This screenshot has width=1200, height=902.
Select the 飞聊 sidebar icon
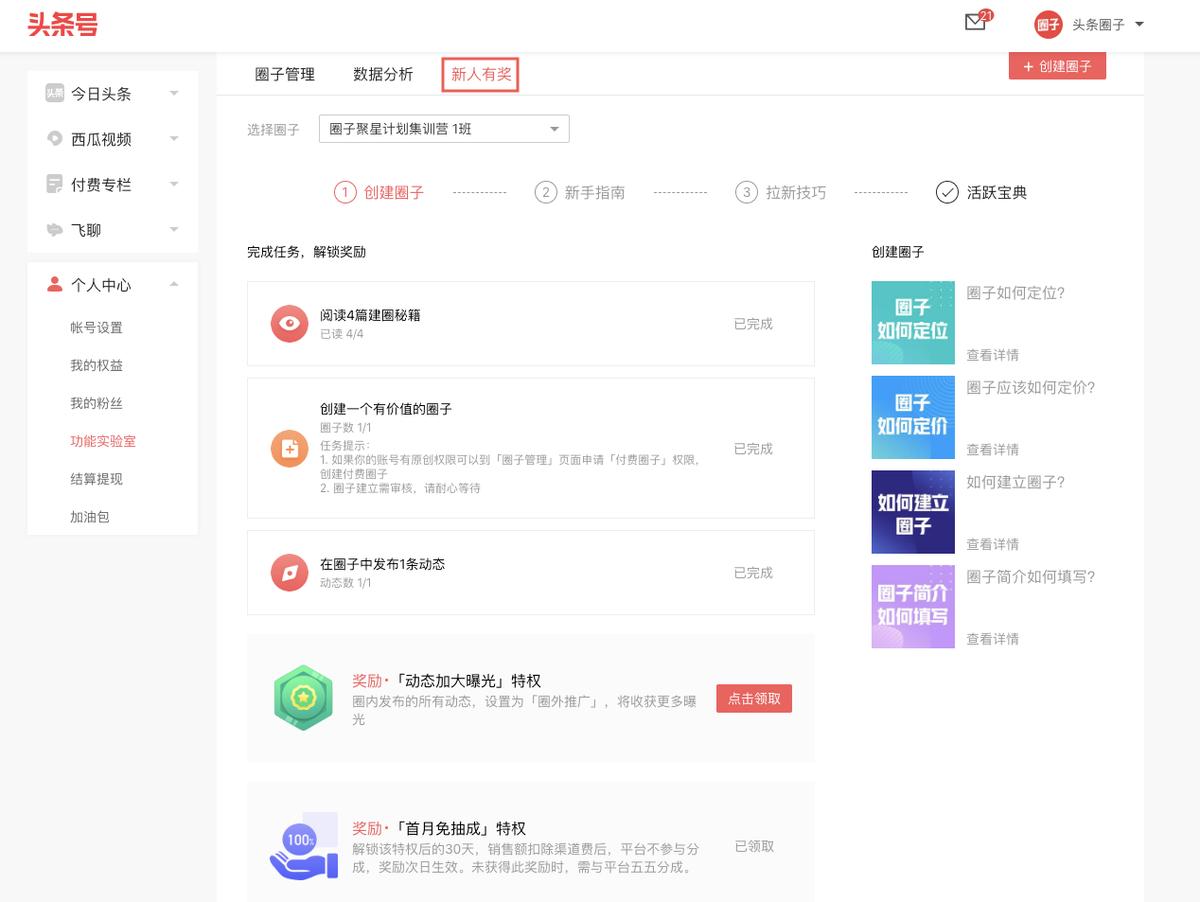55,229
